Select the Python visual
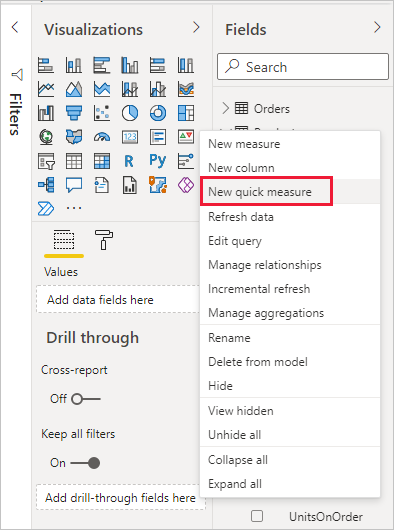This screenshot has width=394, height=530. pyautogui.click(x=158, y=161)
